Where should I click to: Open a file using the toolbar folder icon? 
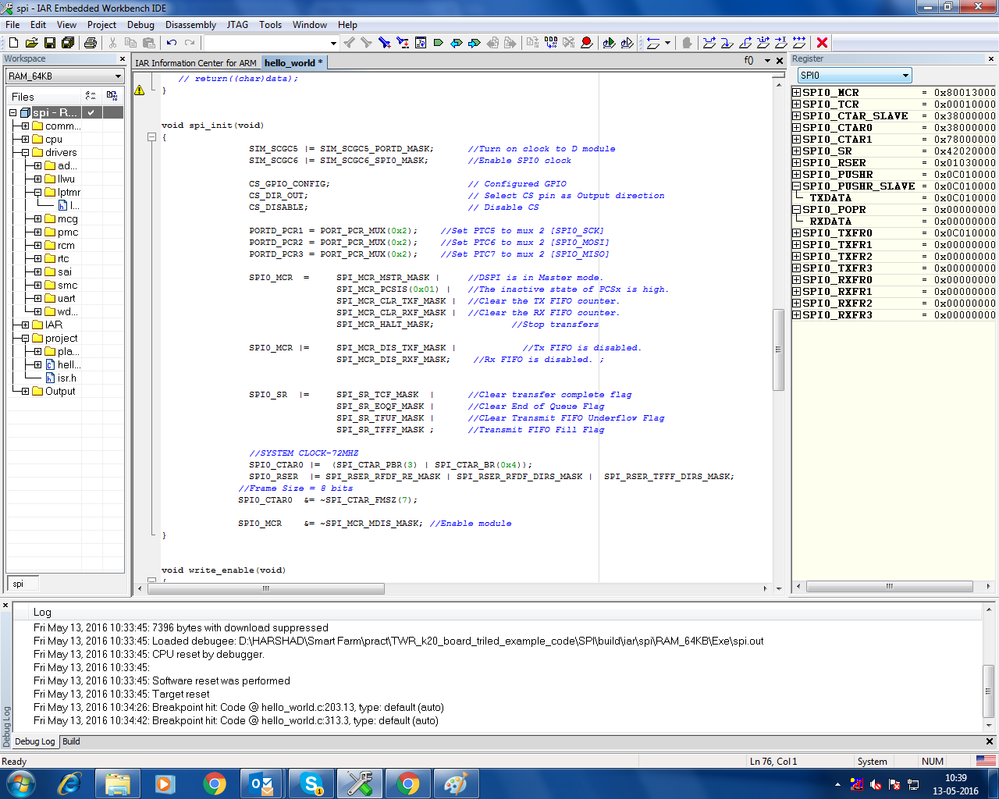click(31, 43)
